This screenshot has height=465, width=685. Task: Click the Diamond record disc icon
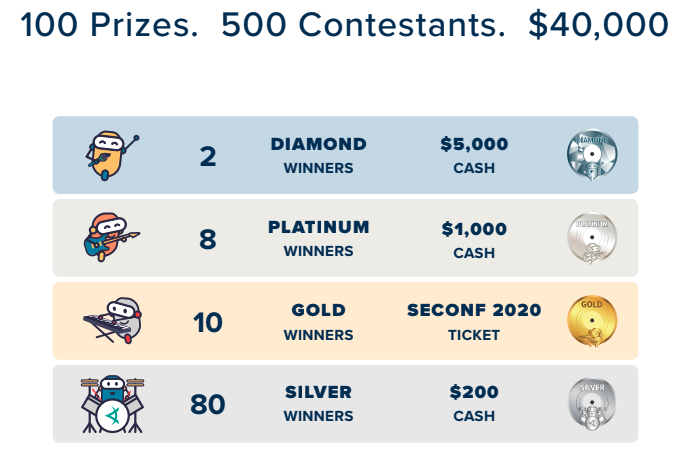(x=591, y=155)
